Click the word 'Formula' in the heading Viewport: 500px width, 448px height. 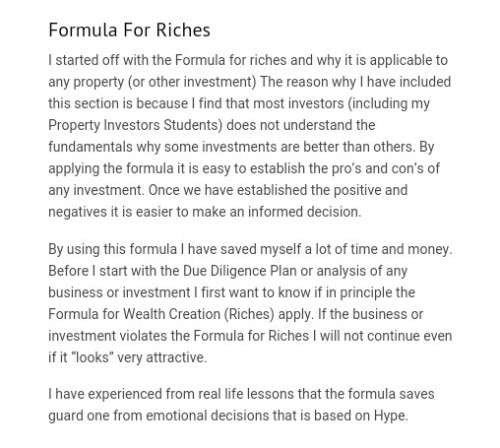(83, 30)
